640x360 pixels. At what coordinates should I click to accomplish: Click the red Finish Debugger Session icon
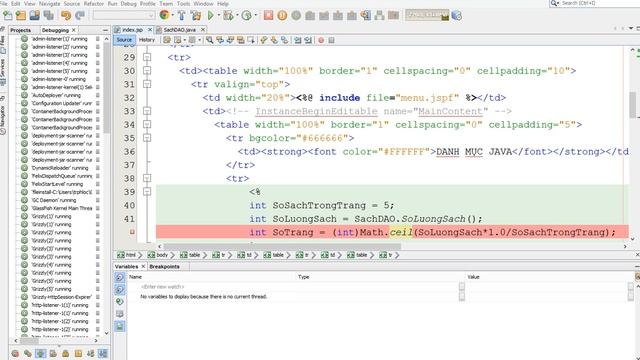tap(268, 16)
